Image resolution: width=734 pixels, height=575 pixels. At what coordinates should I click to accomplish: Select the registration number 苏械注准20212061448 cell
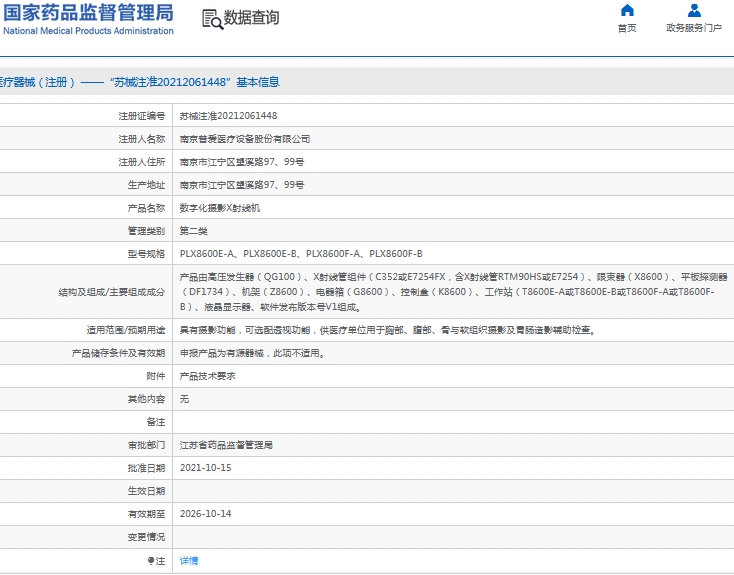pyautogui.click(x=228, y=116)
